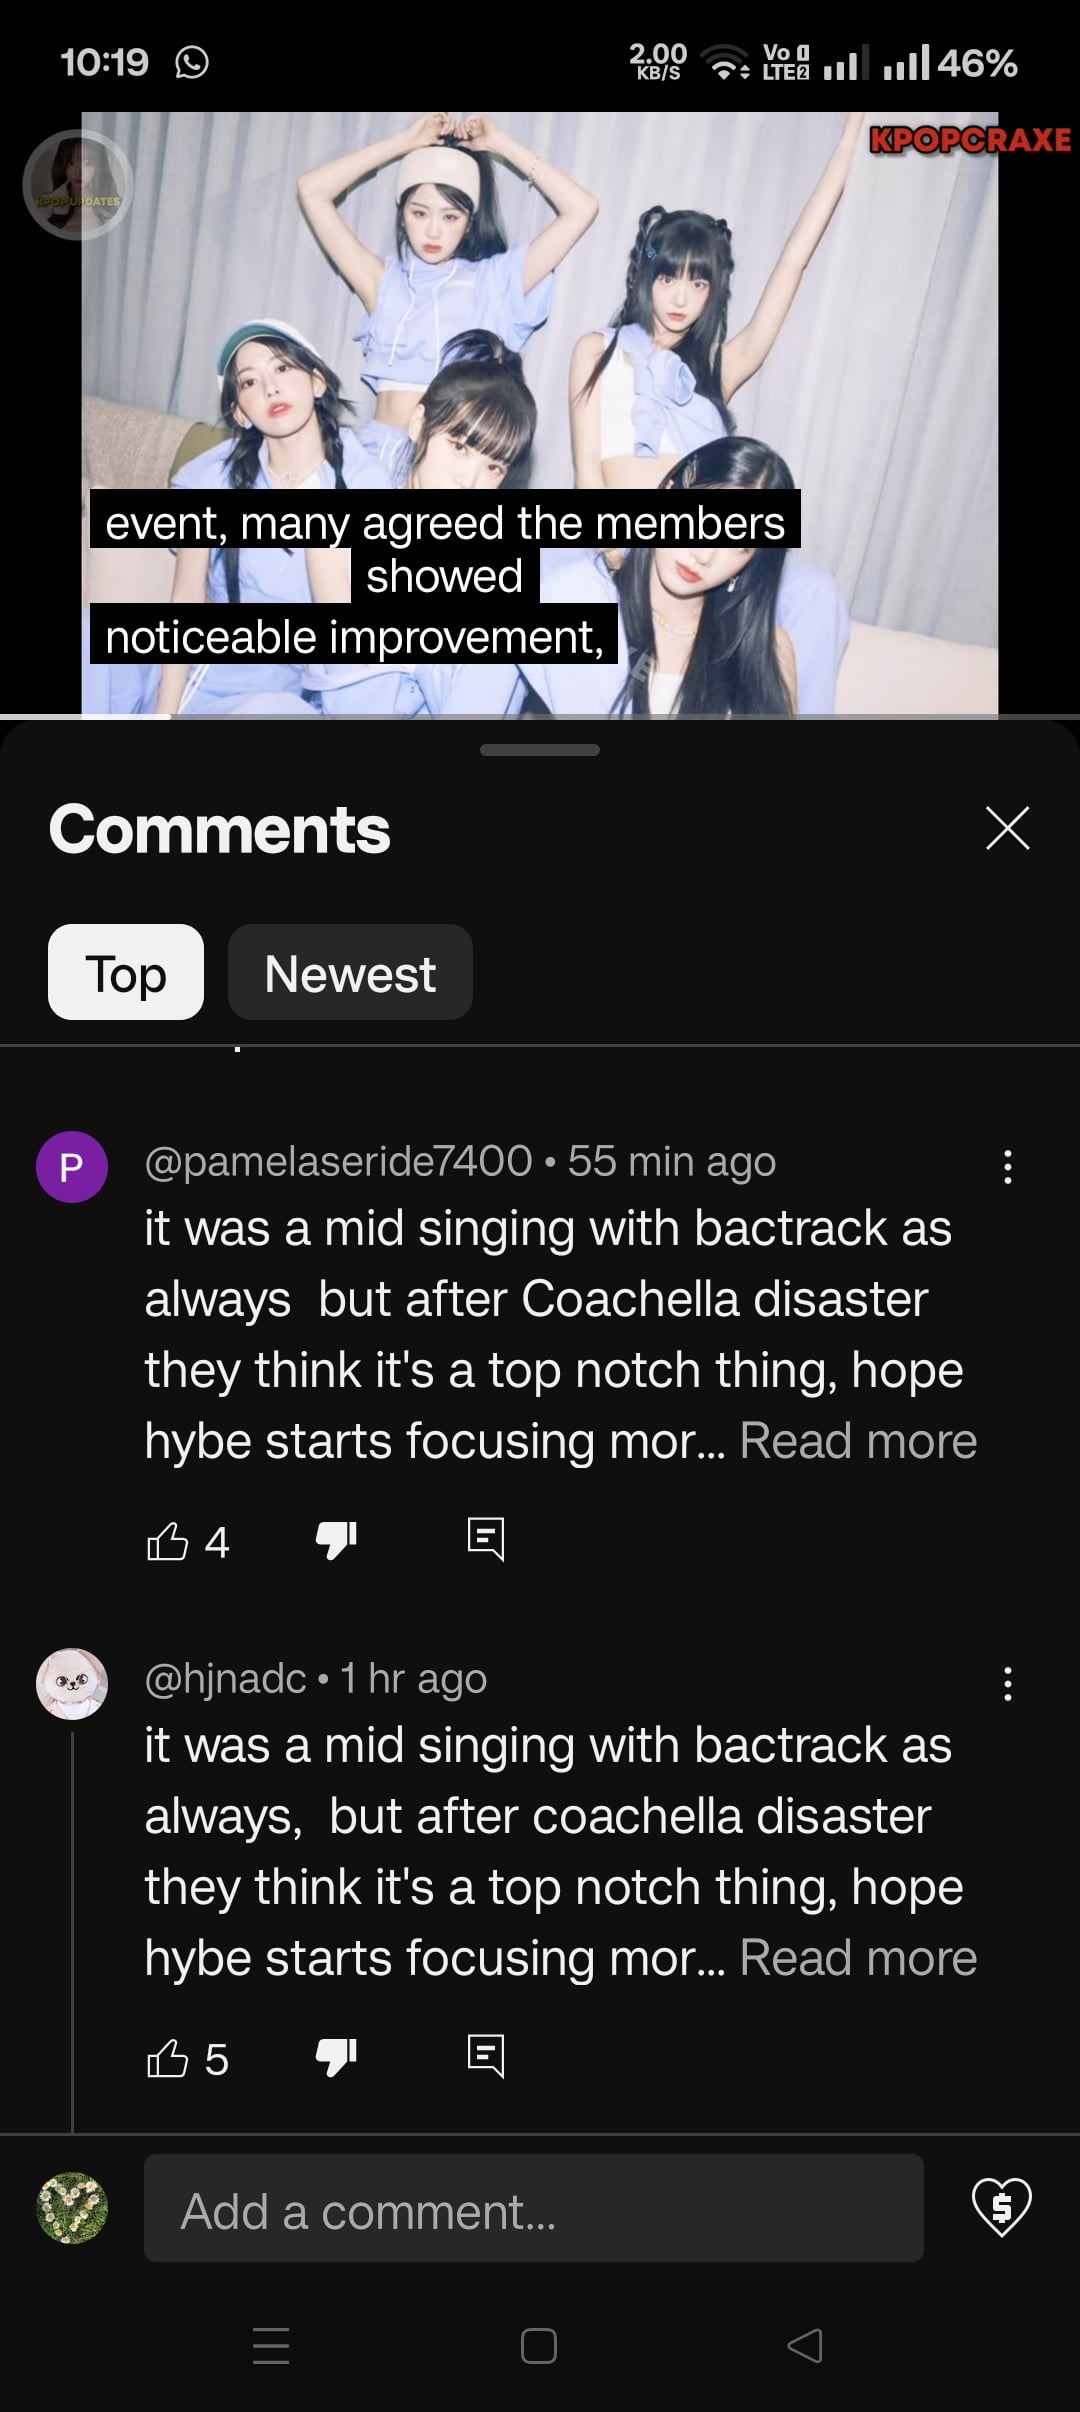Dislike the comment by @hjnadc
The width and height of the screenshot is (1080, 2412).
(336, 2058)
